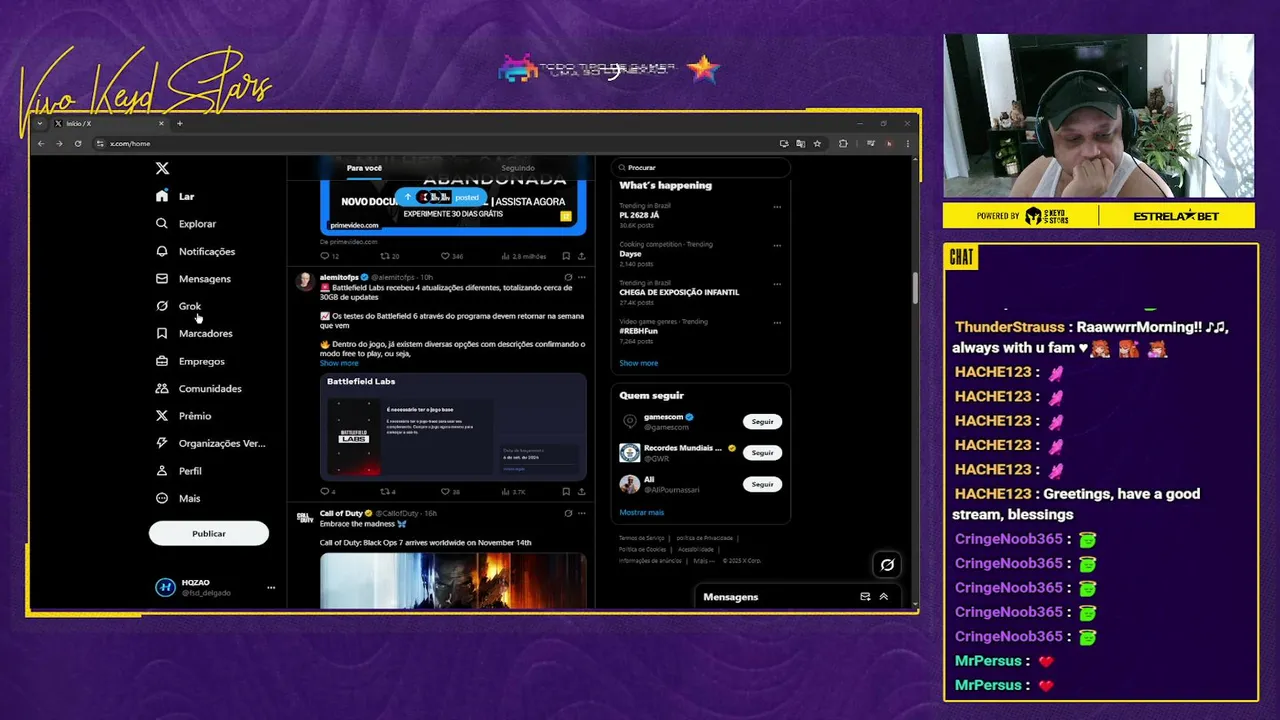This screenshot has height=720, width=1280.
Task: Open options for CHEGA DE EXPOSIÇÃO INFANTIL trend
Action: pos(777,284)
